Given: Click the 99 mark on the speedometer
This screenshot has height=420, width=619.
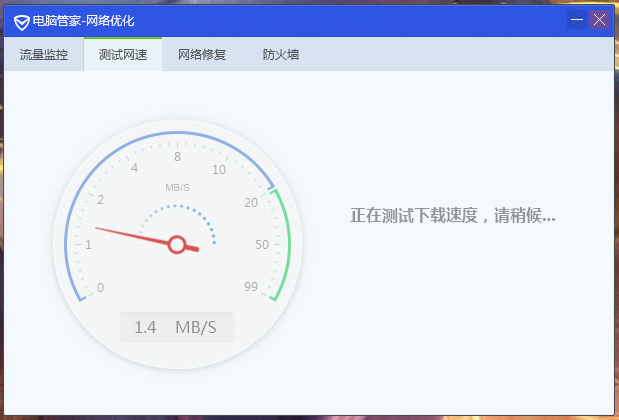Looking at the screenshot, I should [251, 287].
